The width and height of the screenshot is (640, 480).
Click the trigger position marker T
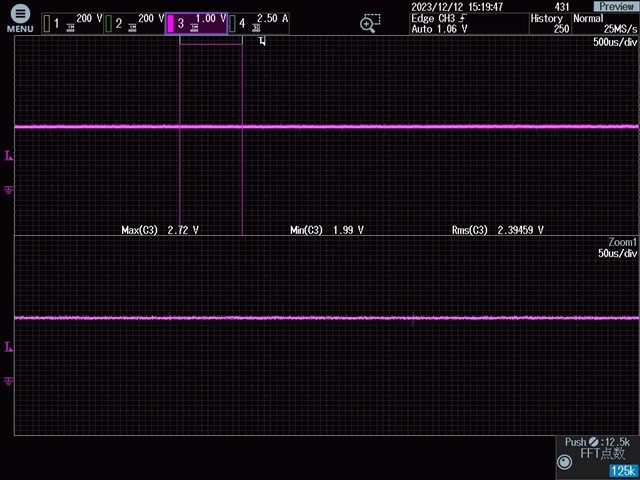pyautogui.click(x=262, y=41)
